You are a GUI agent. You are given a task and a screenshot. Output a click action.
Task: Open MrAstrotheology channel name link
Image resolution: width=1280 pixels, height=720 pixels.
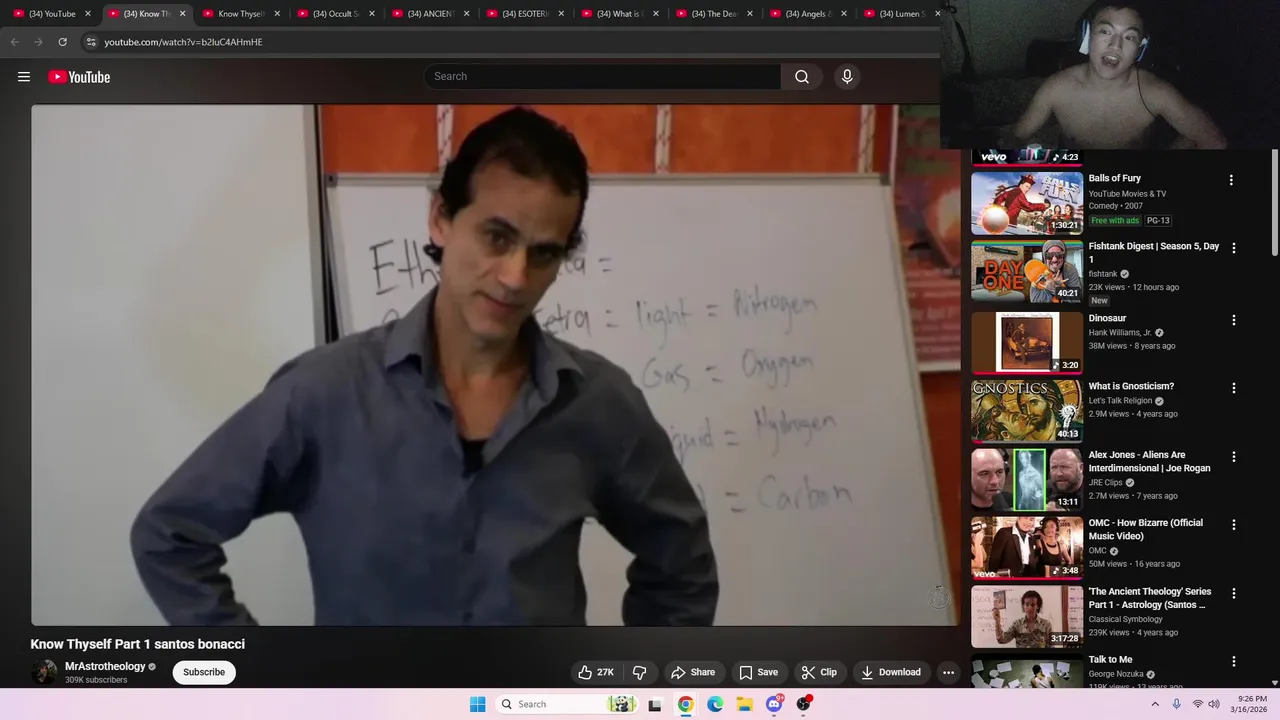coord(105,666)
